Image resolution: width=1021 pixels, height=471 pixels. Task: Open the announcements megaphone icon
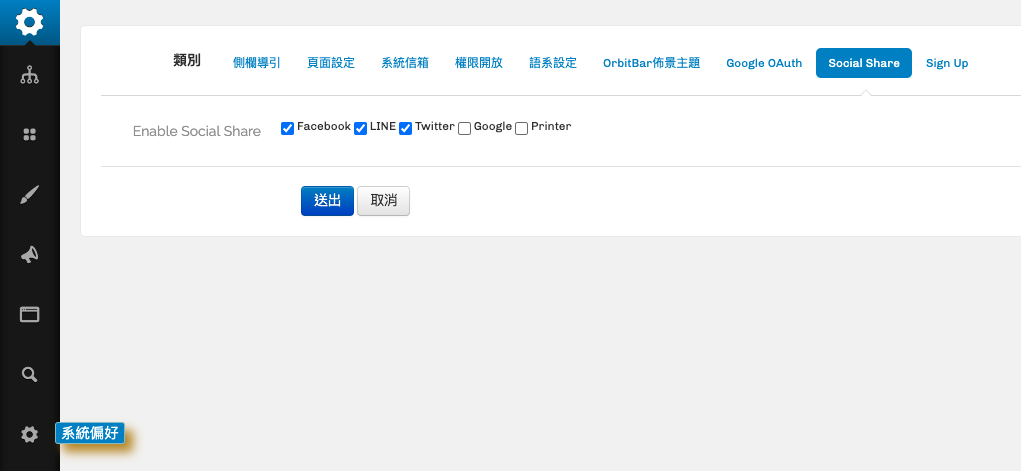pyautogui.click(x=30, y=255)
